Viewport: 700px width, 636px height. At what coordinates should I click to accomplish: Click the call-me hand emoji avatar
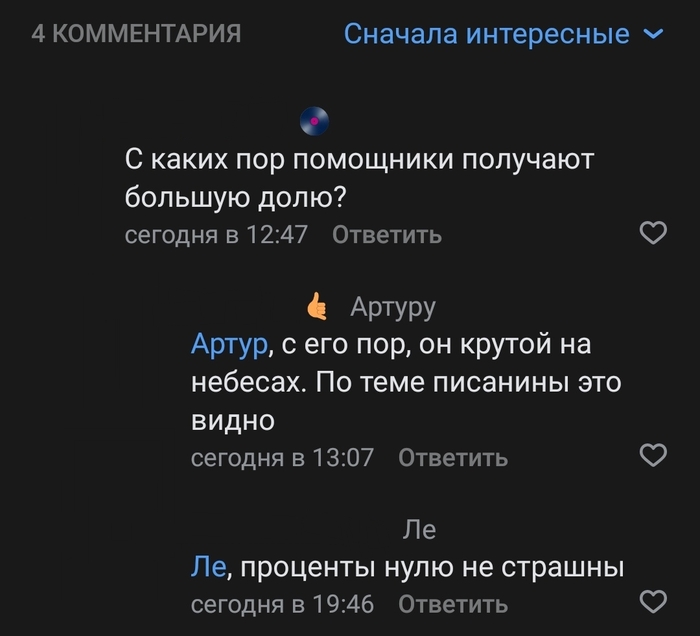pos(317,306)
